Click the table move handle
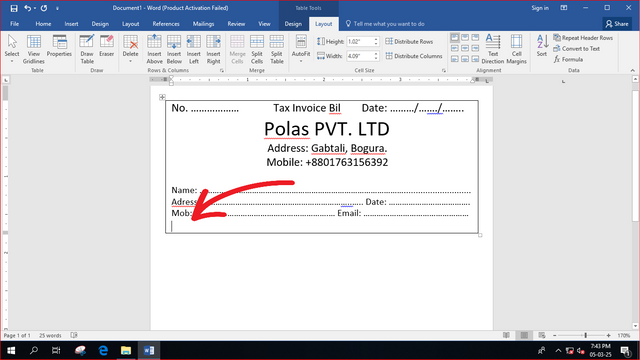Viewport: 640px width, 360px height. [162, 97]
